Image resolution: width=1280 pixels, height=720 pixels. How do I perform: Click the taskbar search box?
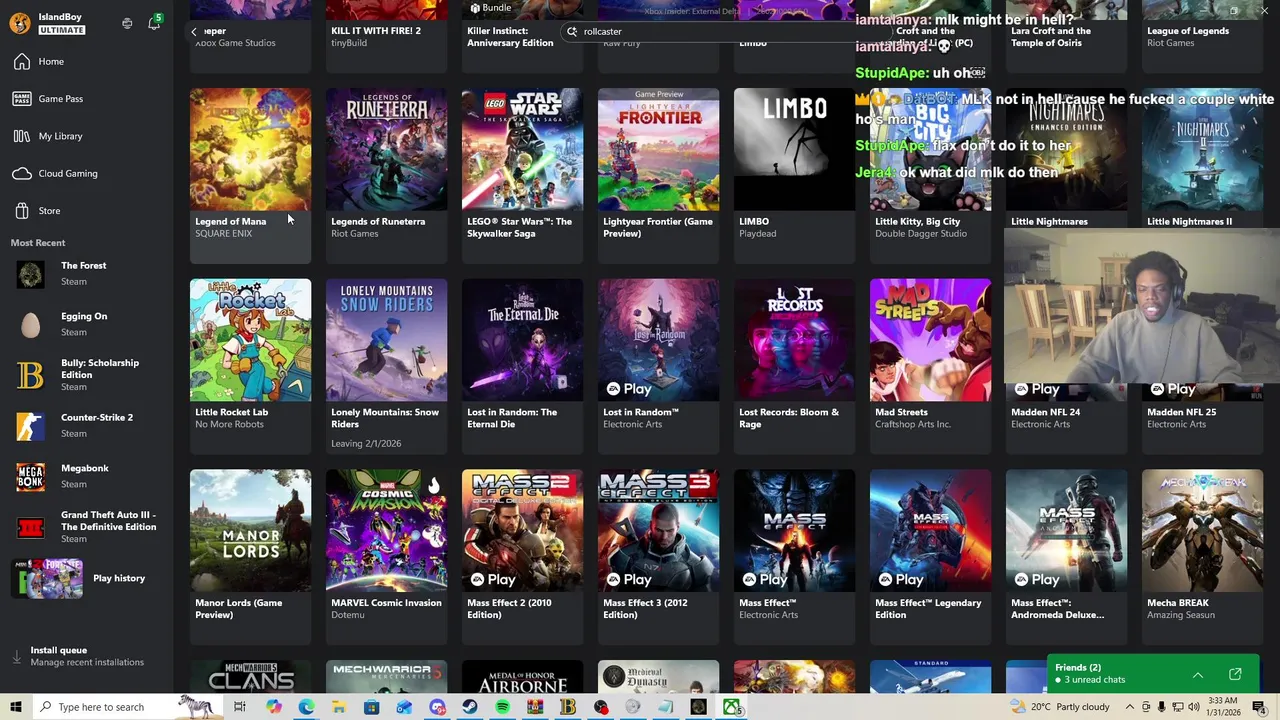130,707
